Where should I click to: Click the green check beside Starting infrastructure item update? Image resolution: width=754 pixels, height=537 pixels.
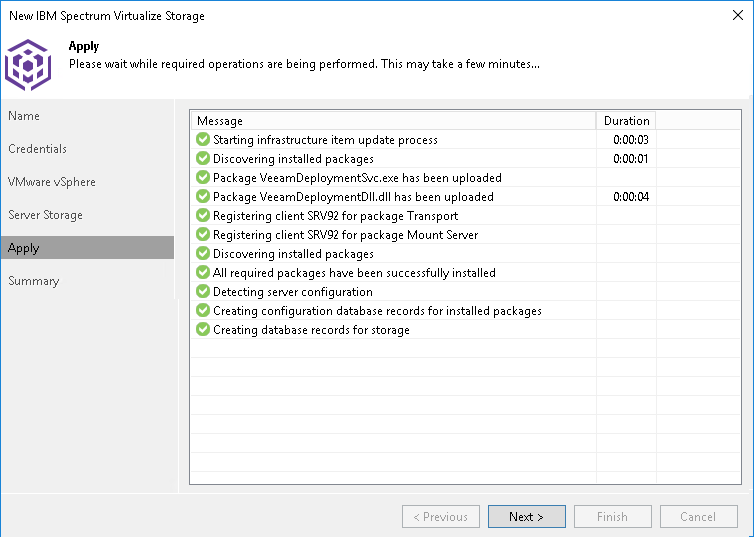pos(203,140)
